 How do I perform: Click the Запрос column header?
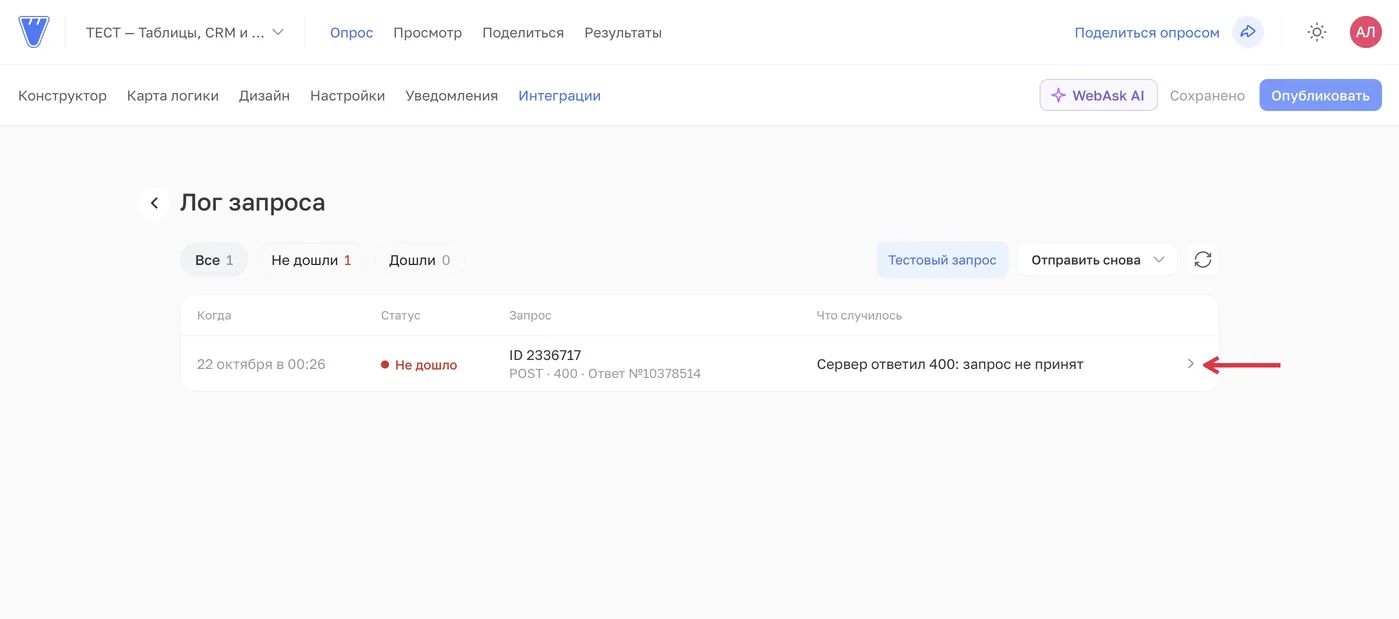530,315
